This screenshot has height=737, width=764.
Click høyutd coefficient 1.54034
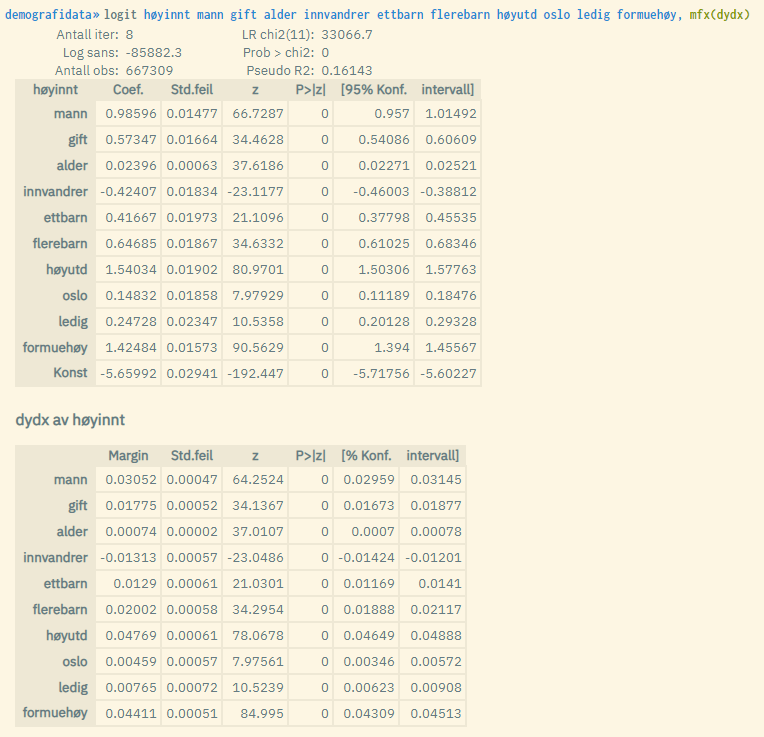128,269
